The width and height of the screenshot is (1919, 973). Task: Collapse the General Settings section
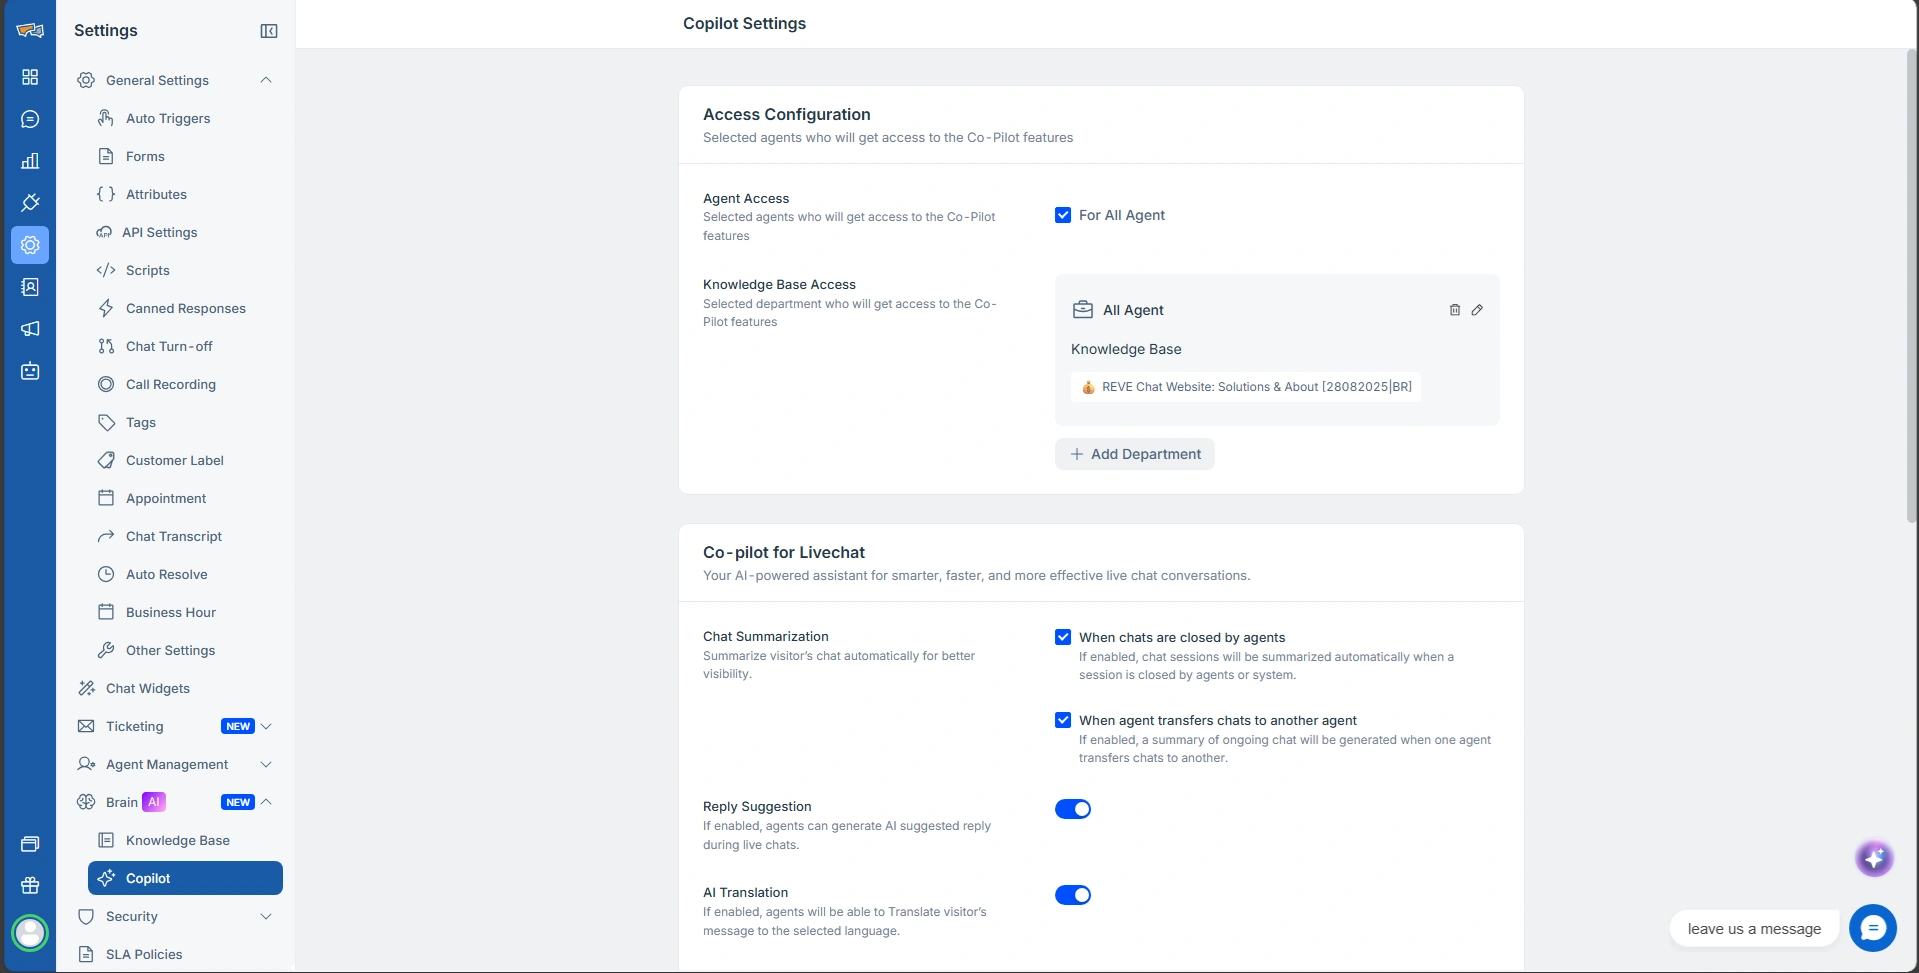(265, 80)
